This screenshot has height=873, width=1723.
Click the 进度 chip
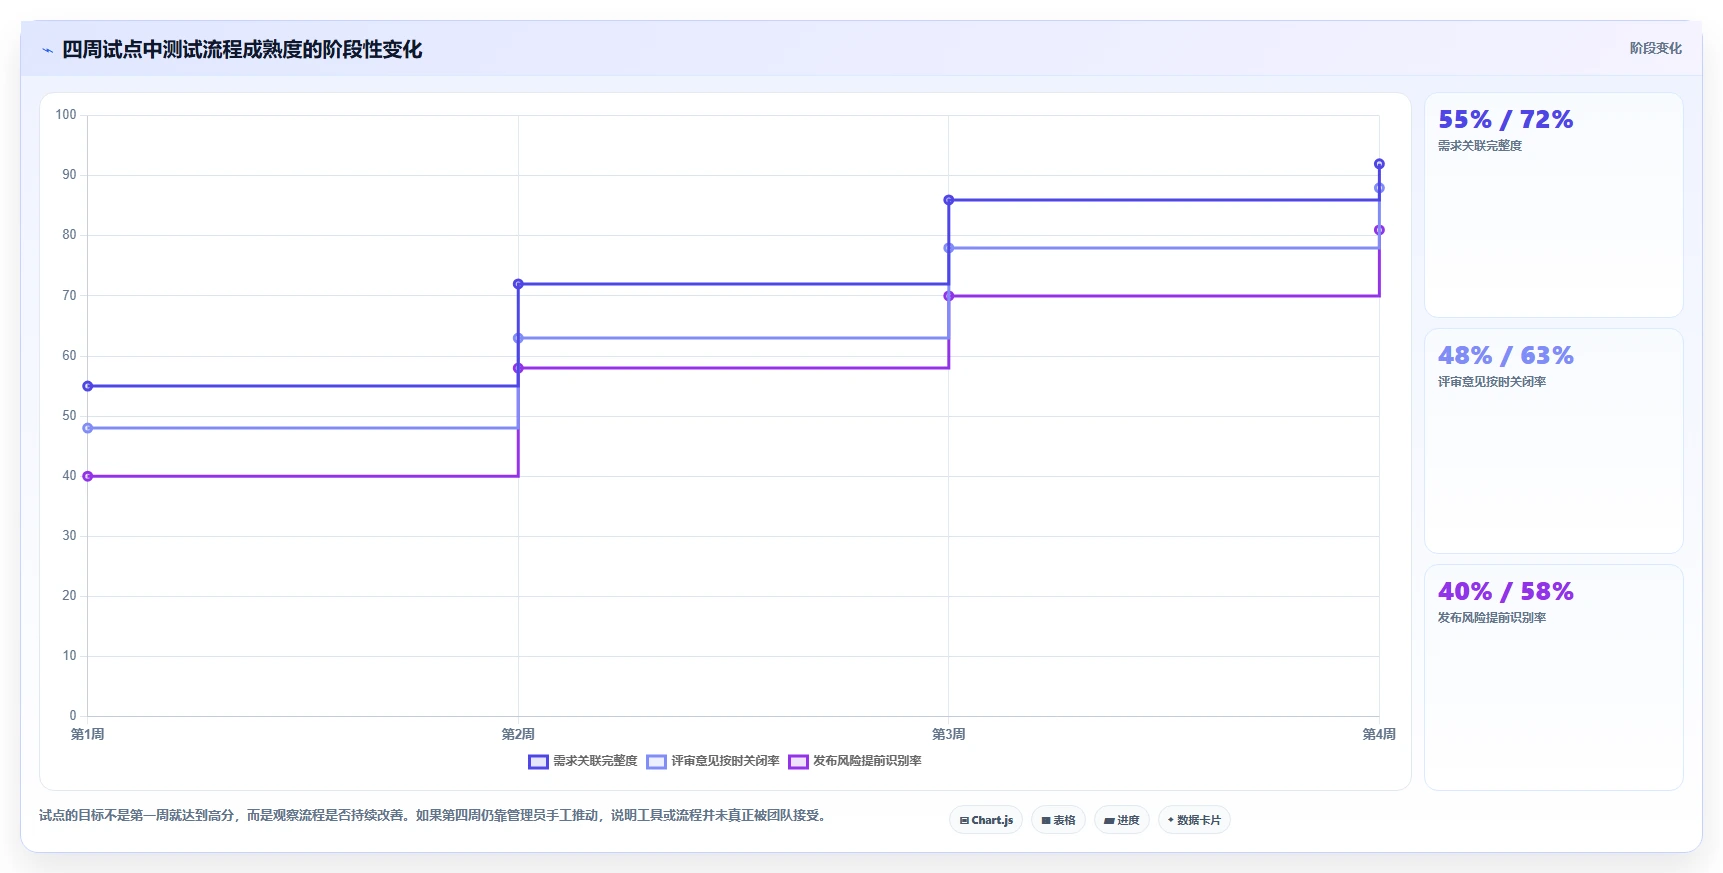[x=1121, y=820]
